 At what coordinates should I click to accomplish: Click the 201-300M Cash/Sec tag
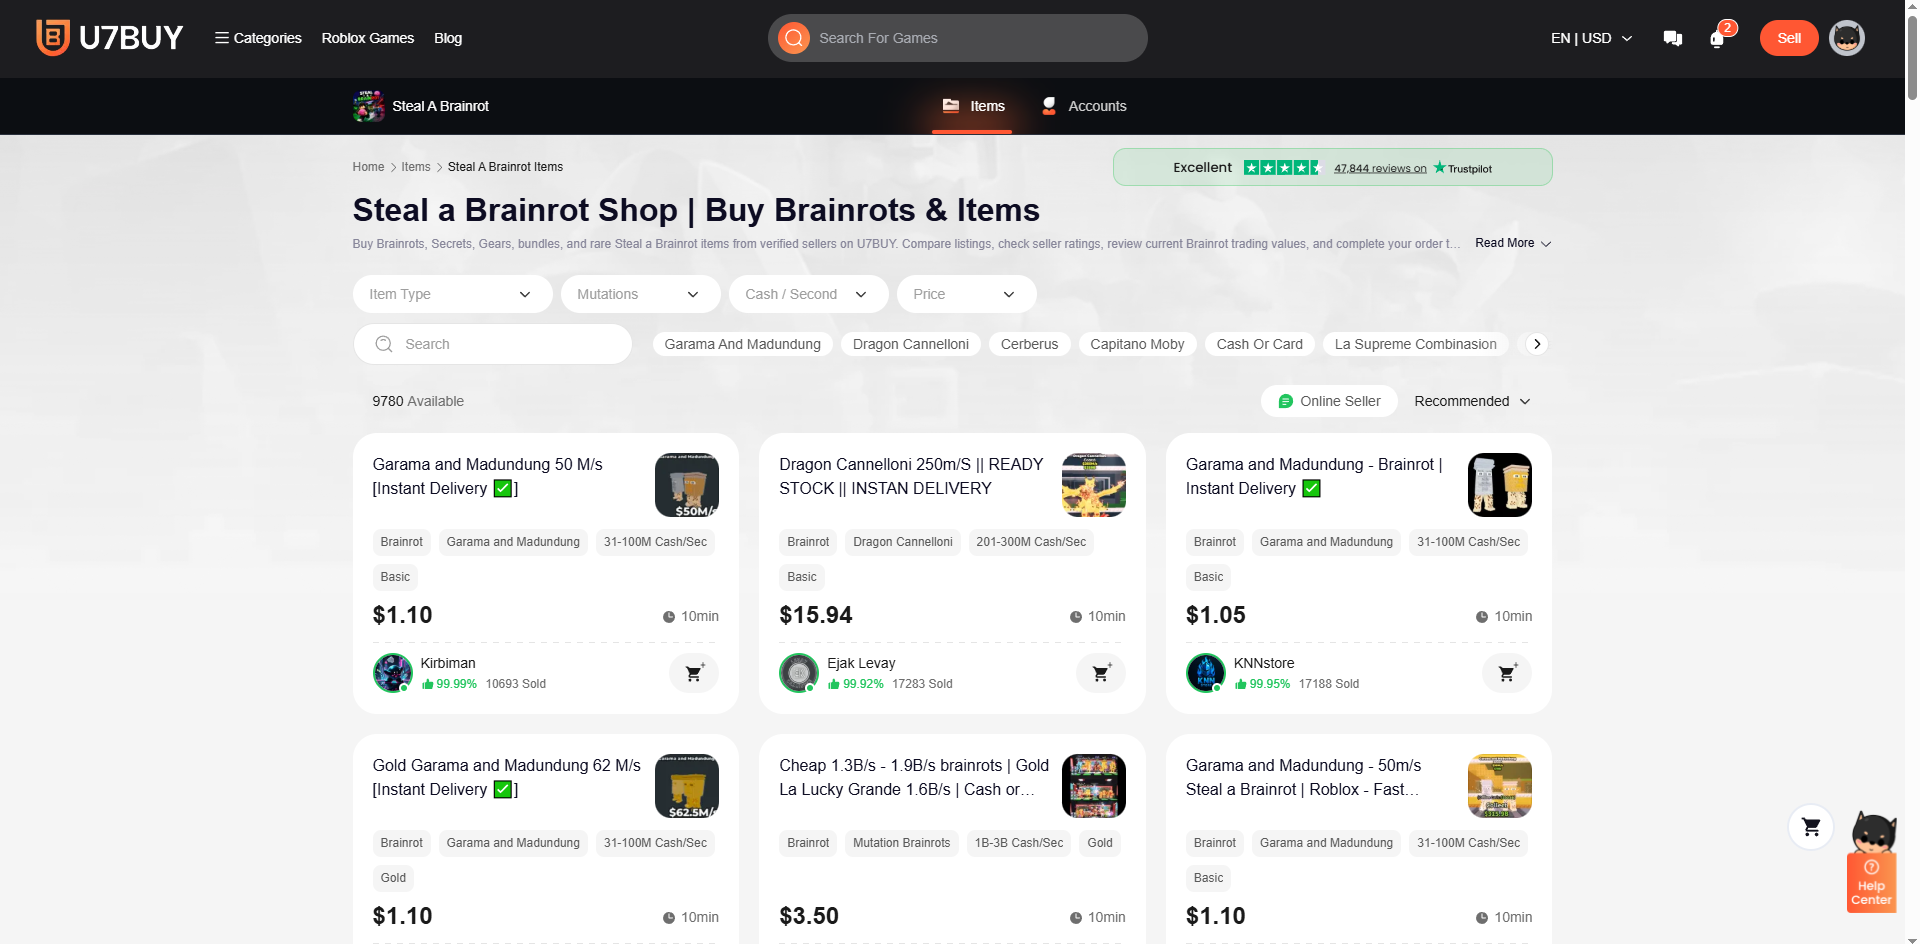coord(1031,542)
